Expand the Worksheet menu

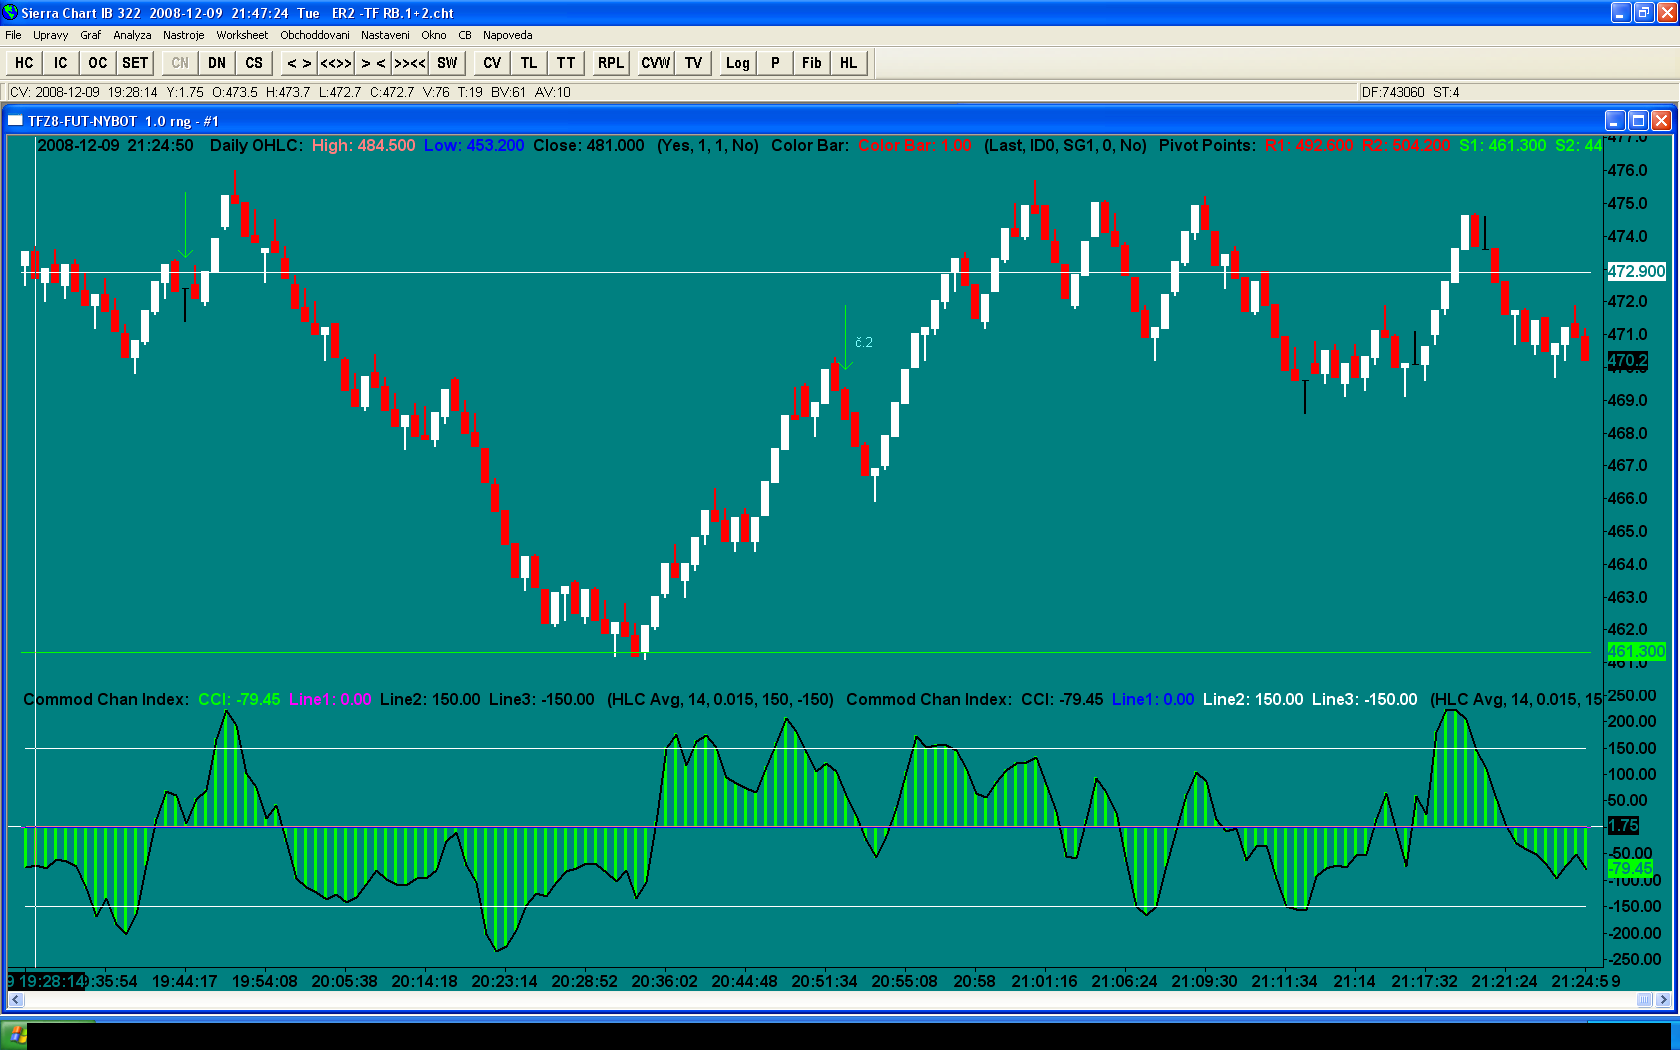[x=242, y=35]
